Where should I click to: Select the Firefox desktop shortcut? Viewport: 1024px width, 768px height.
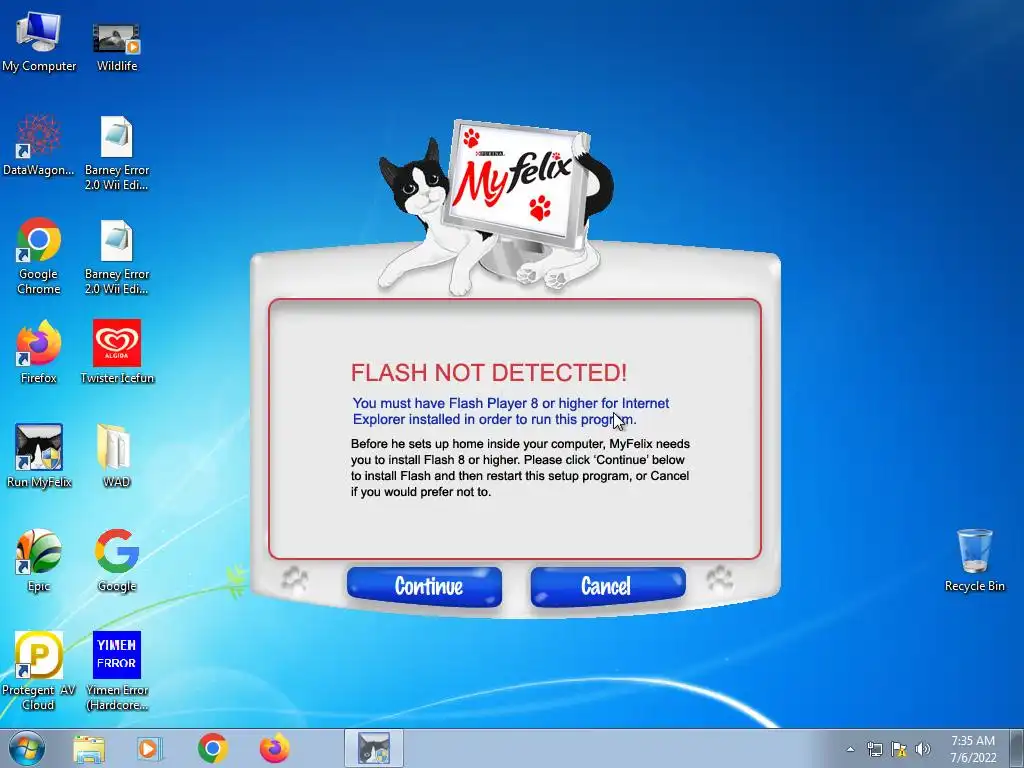tap(39, 351)
